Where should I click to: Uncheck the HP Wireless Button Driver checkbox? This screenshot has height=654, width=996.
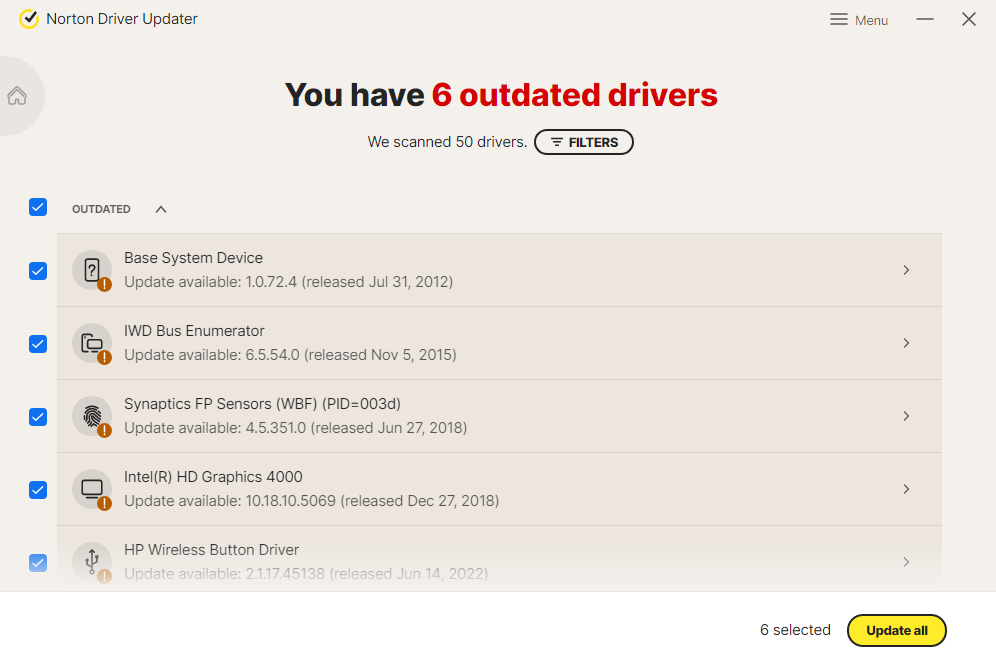click(38, 563)
